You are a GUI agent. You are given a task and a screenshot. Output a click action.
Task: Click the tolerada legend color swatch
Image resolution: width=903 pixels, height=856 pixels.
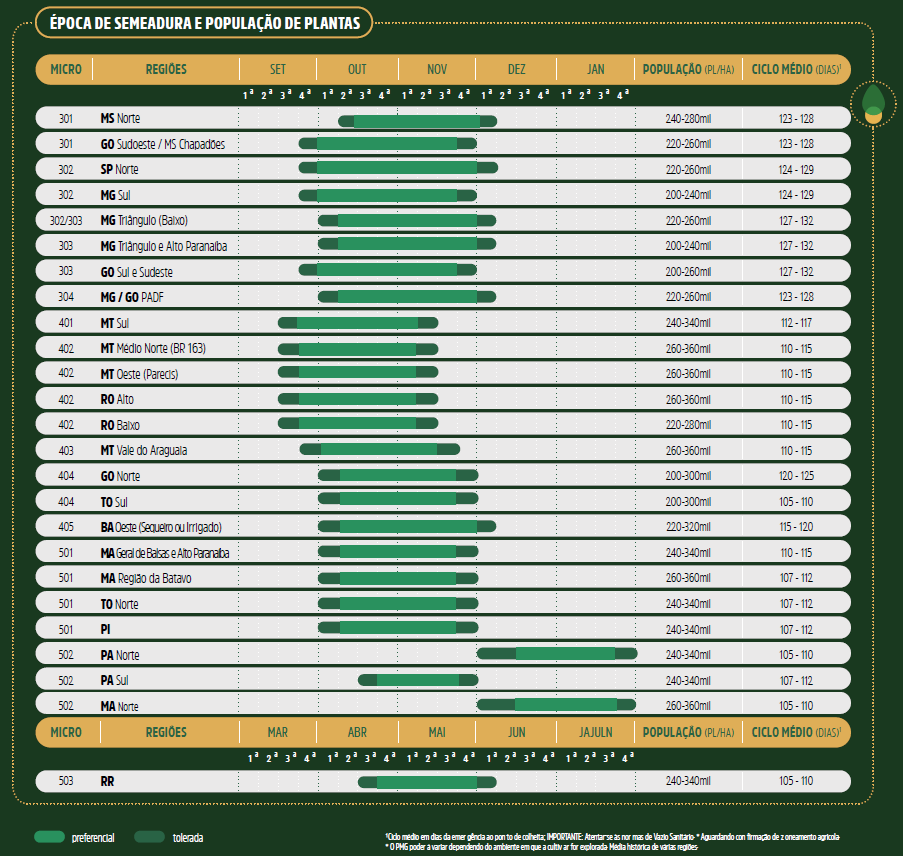coord(150,836)
